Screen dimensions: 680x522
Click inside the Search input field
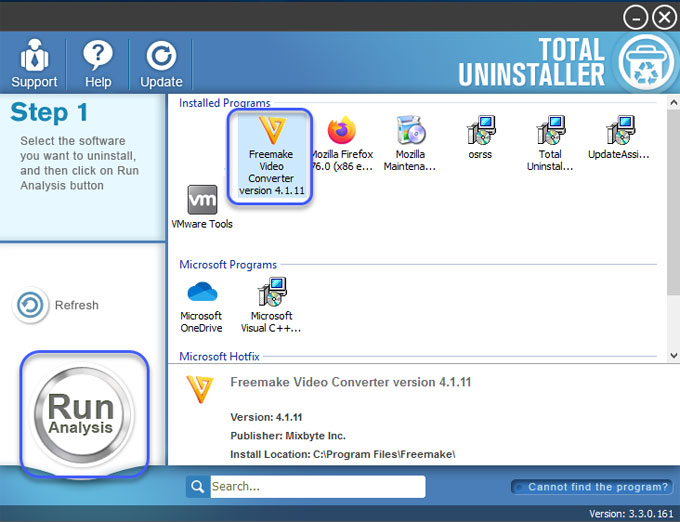coord(316,487)
